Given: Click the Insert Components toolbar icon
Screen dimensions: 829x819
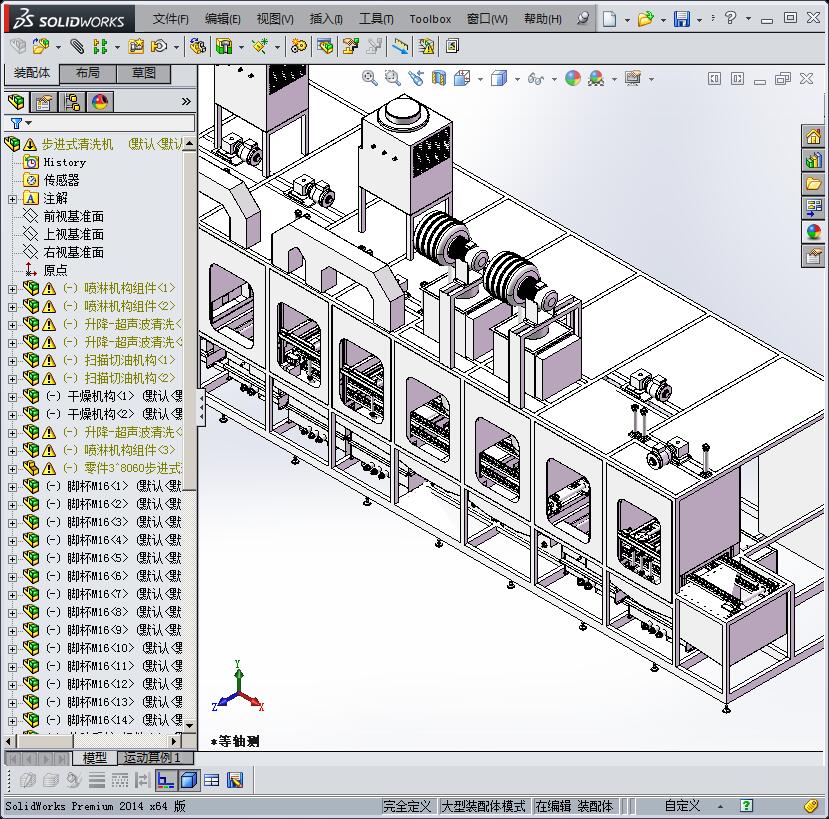Looking at the screenshot, I should coord(41,47).
